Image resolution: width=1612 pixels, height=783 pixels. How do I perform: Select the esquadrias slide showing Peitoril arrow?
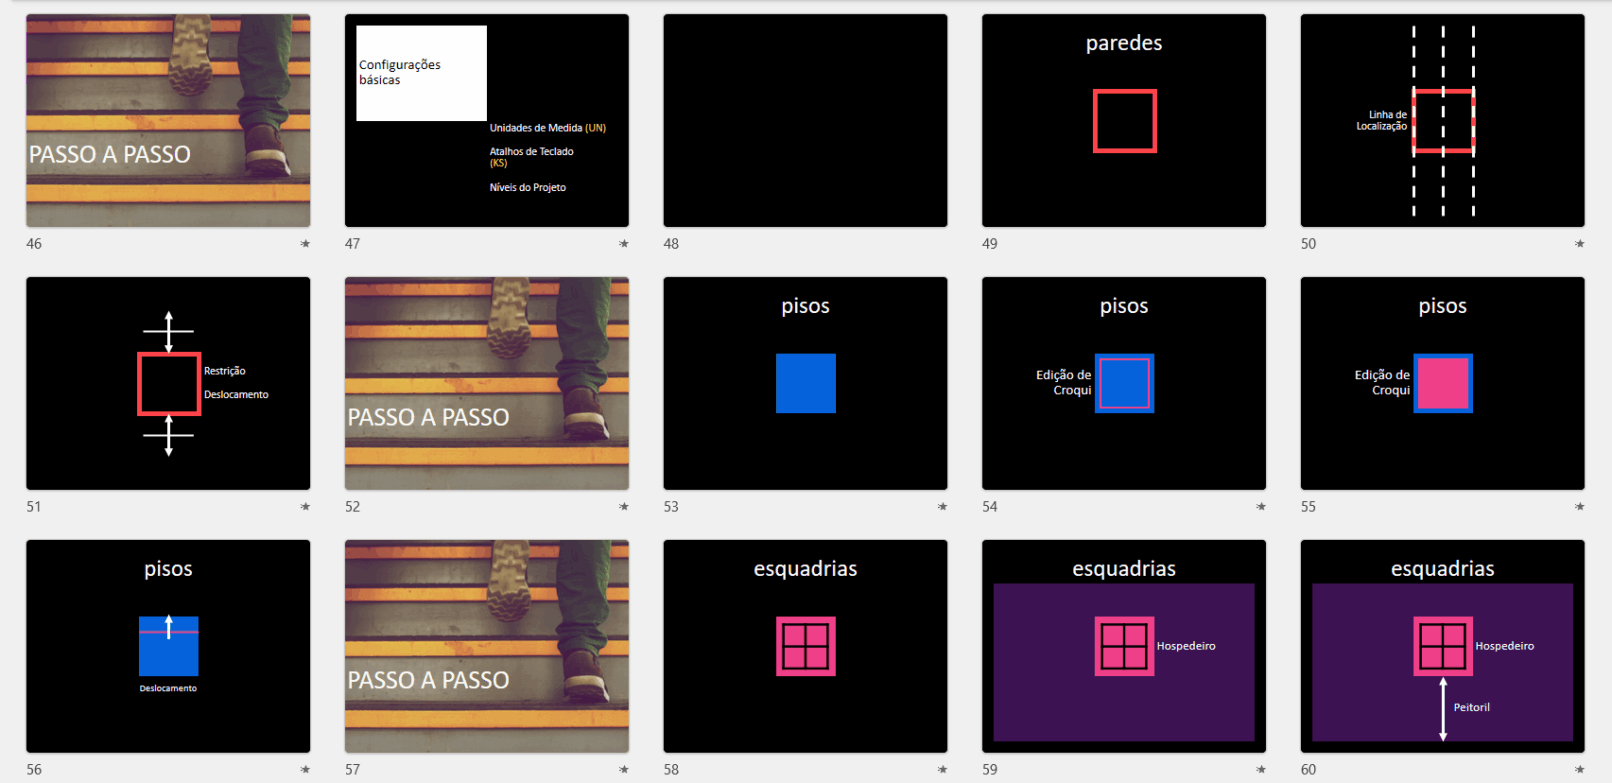tap(1442, 646)
